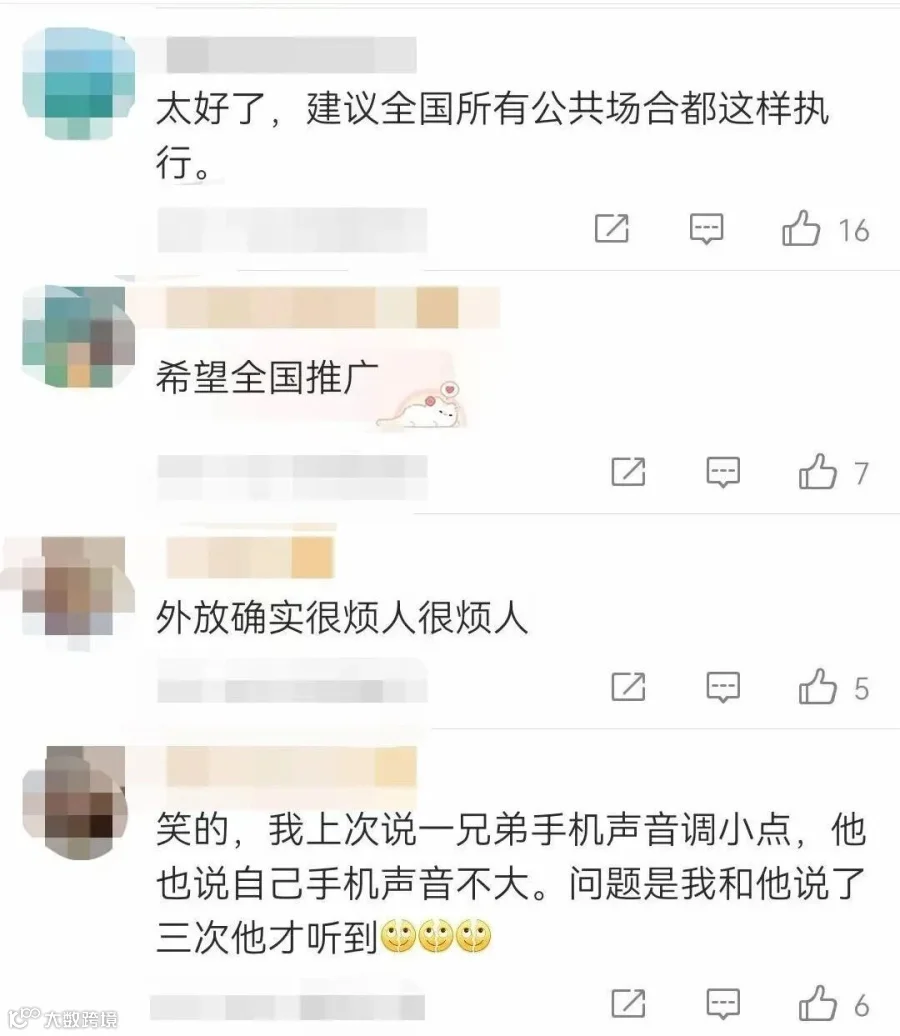Open the avatar beside 希望全国推广

[77, 336]
